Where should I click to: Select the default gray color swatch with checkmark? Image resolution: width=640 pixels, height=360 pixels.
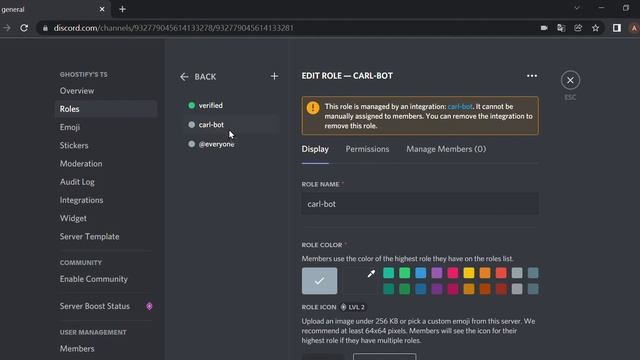coord(320,281)
